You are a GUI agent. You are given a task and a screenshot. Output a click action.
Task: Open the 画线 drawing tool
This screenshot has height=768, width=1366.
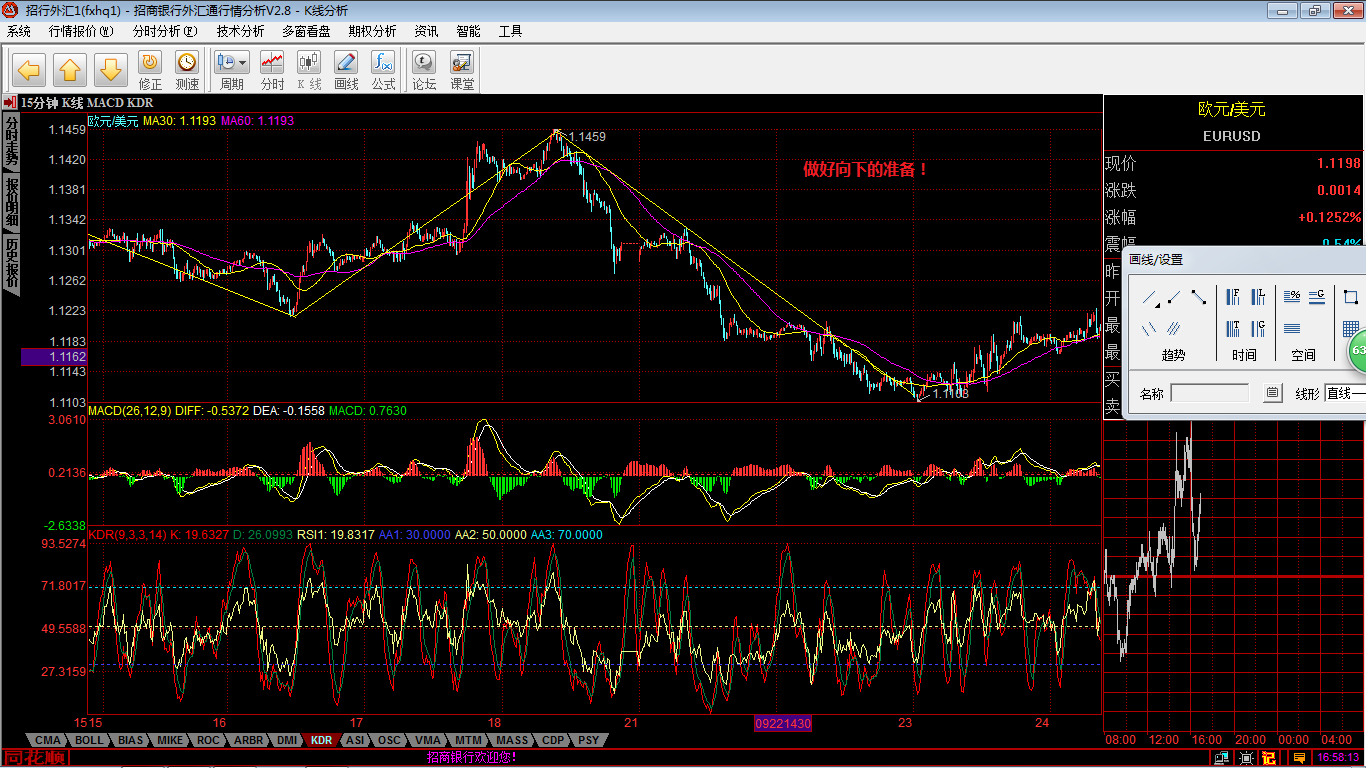(x=346, y=70)
